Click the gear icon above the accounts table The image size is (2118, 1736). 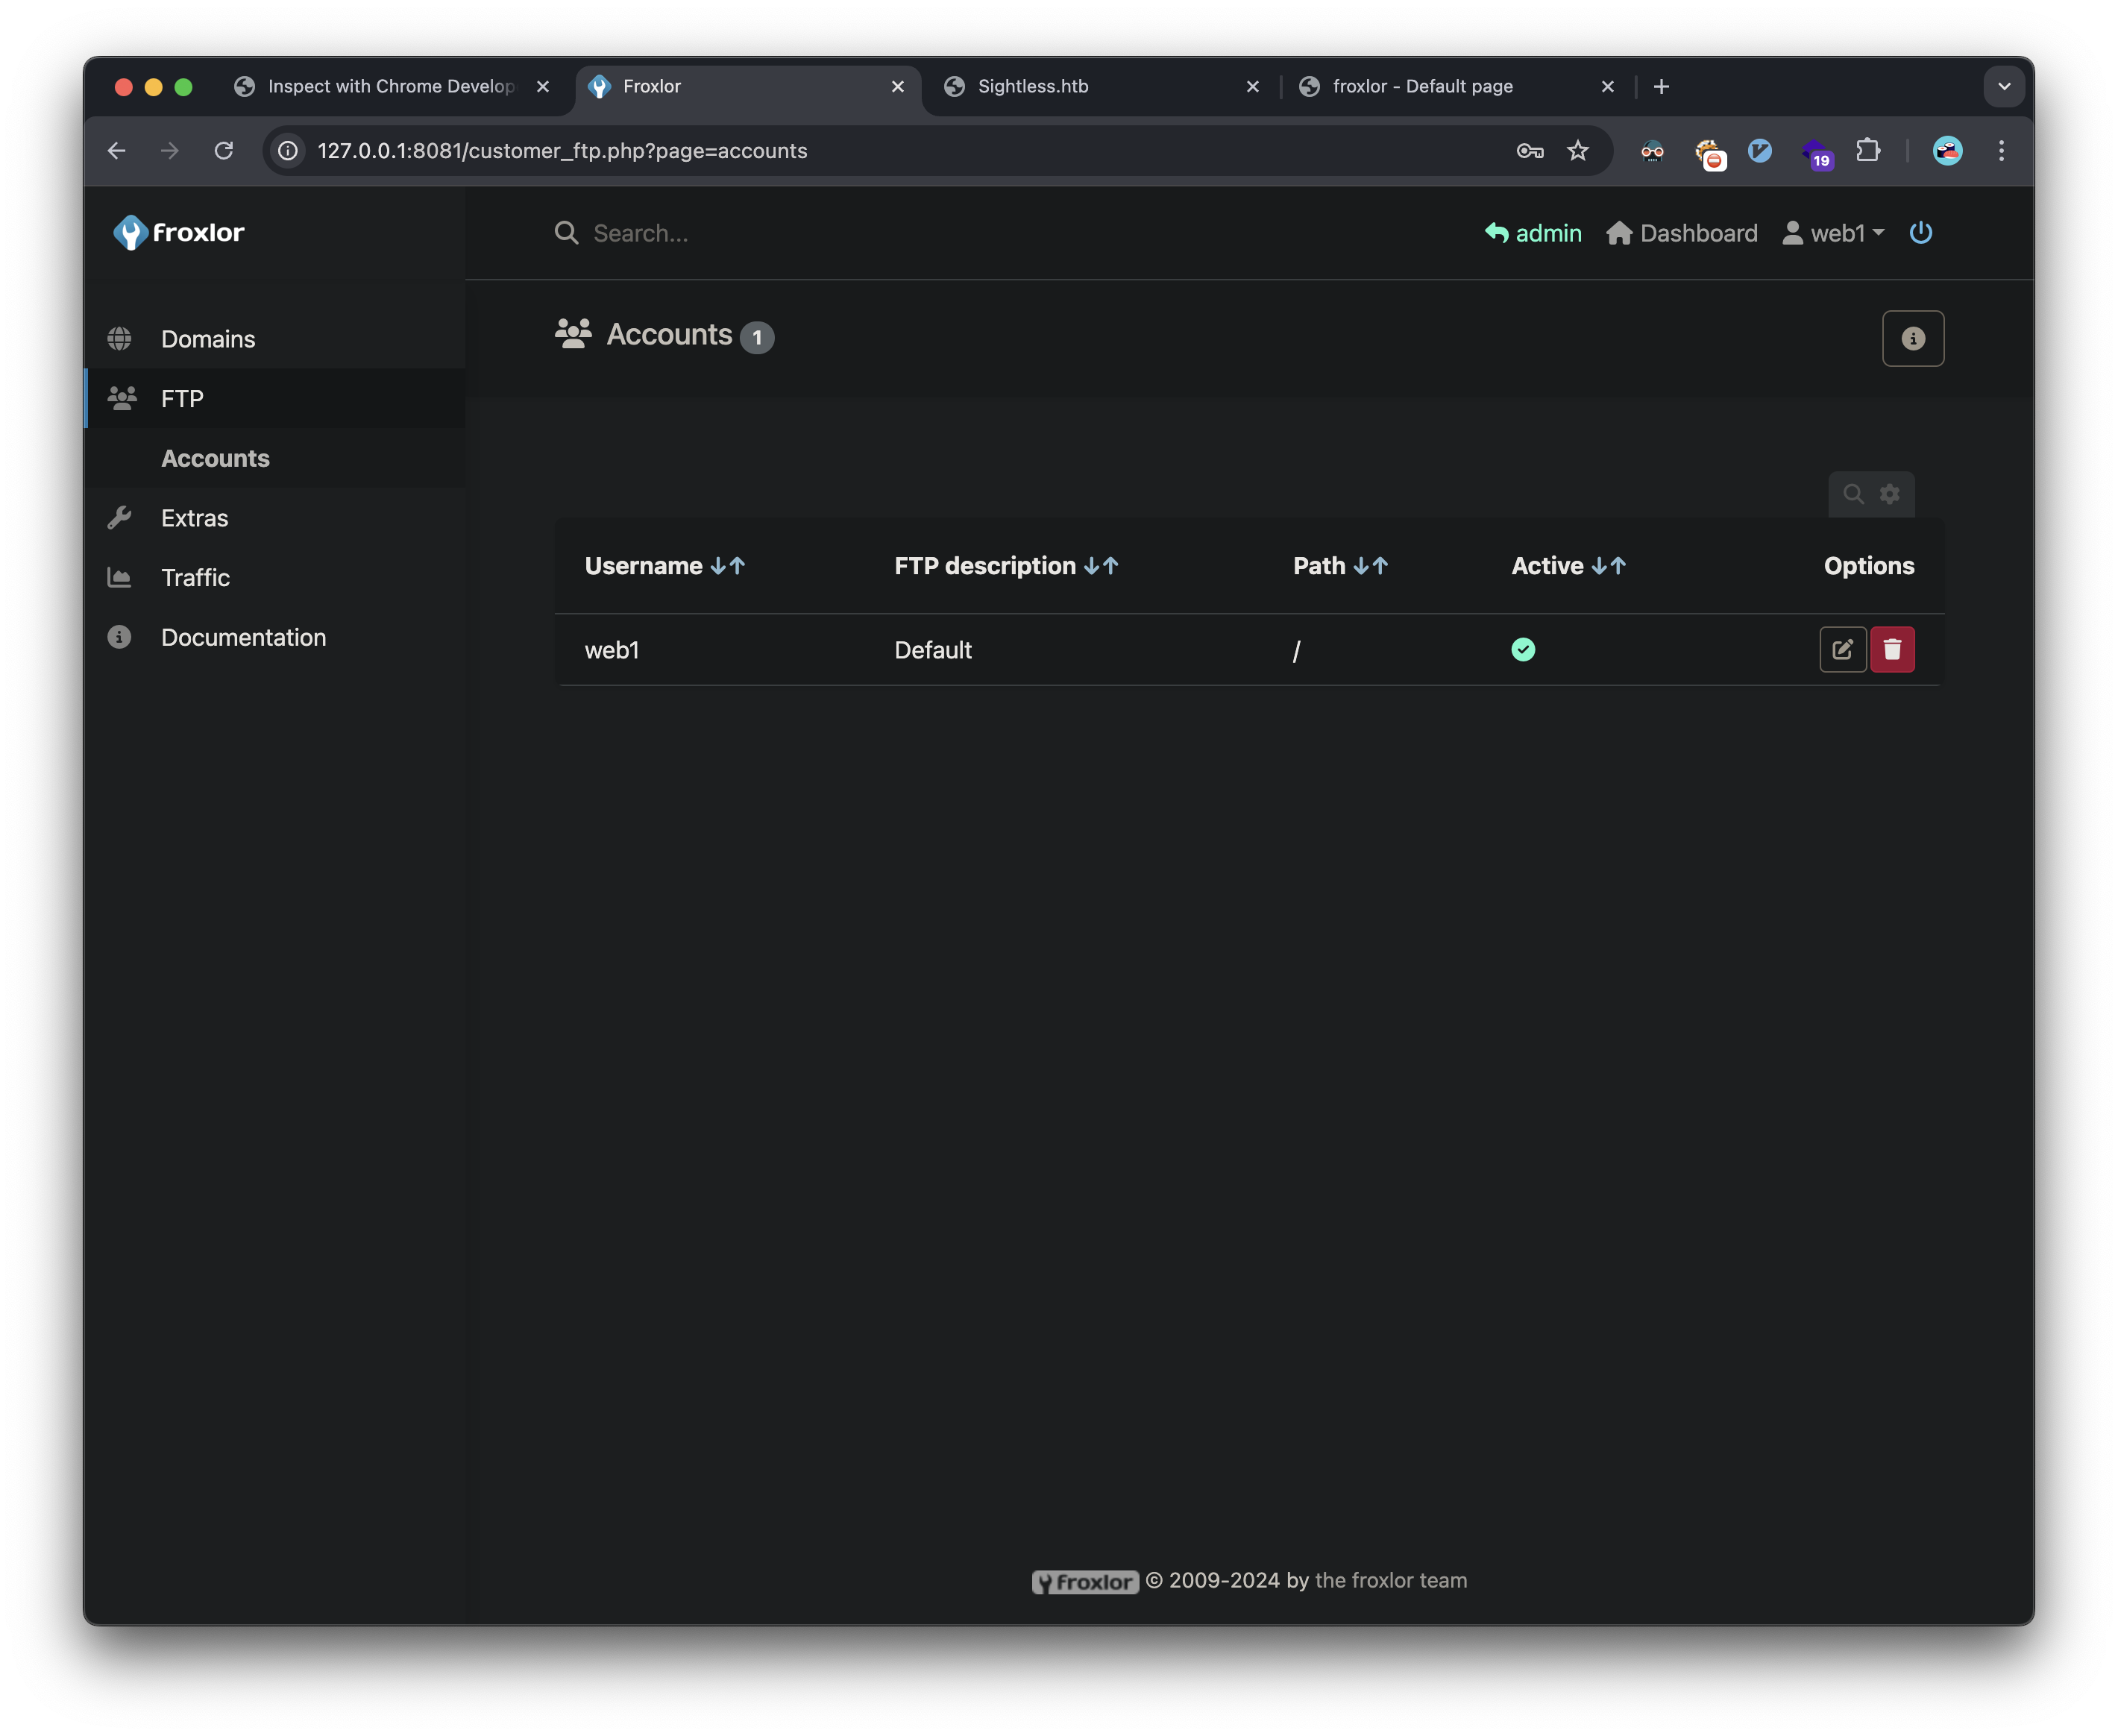coord(1890,494)
